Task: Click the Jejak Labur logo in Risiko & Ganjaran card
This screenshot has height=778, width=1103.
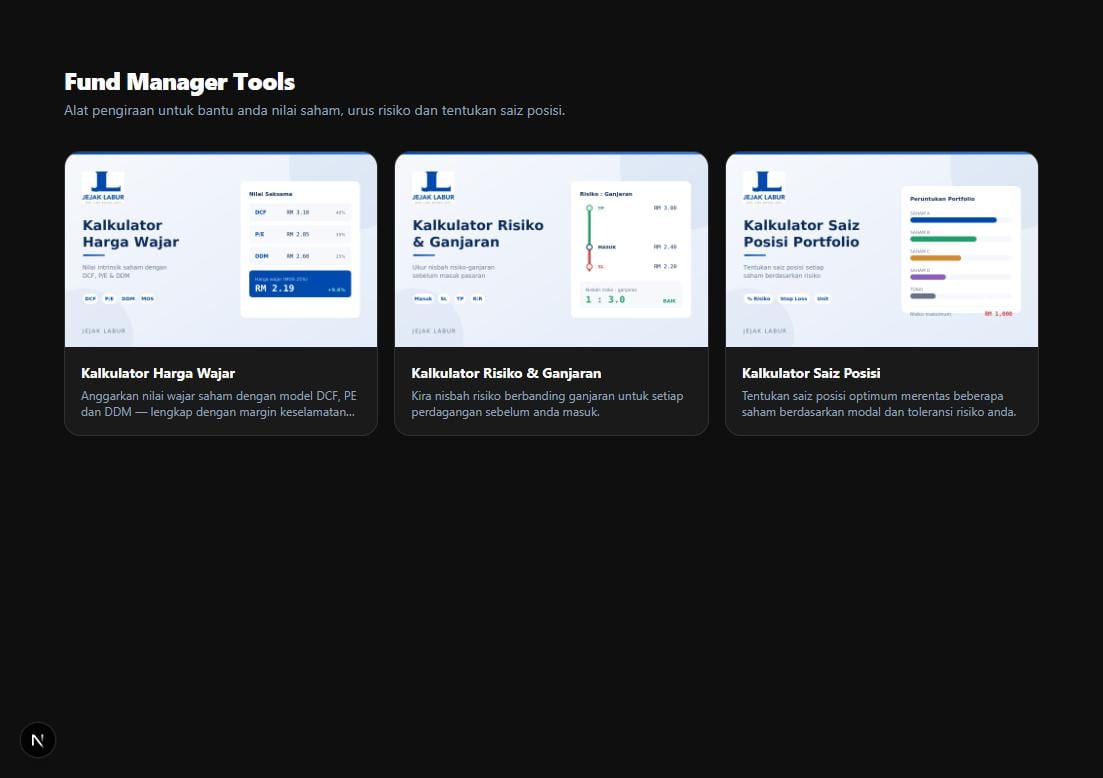Action: pos(433,186)
